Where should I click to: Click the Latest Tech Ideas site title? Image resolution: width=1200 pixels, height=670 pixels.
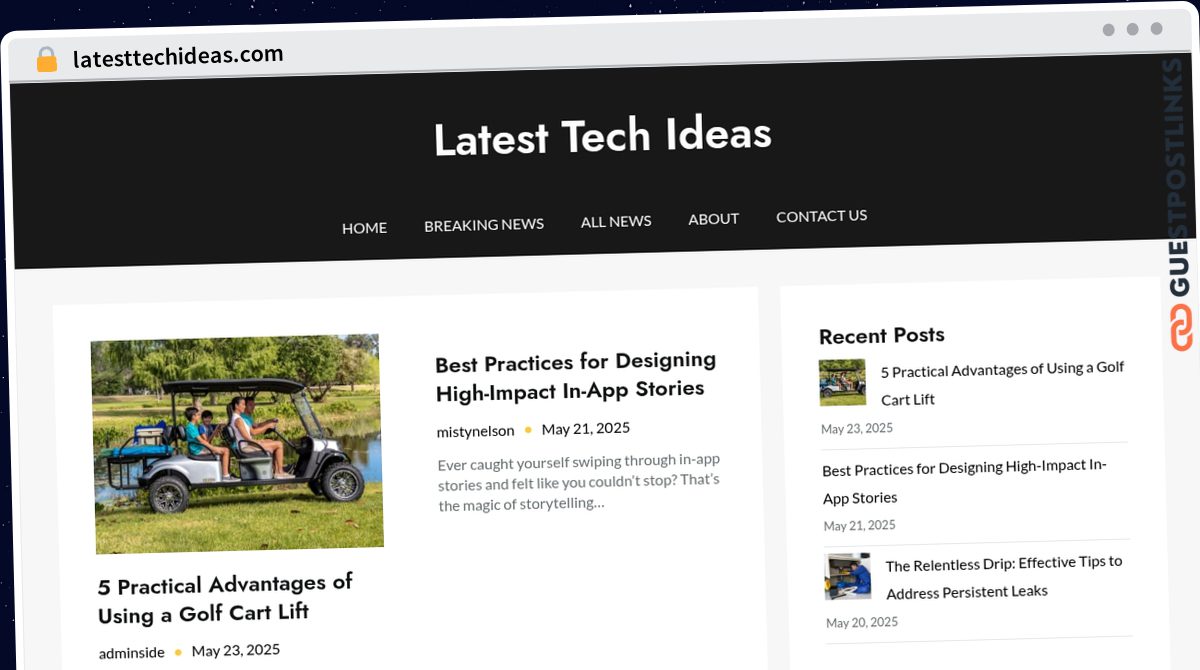pyautogui.click(x=603, y=137)
